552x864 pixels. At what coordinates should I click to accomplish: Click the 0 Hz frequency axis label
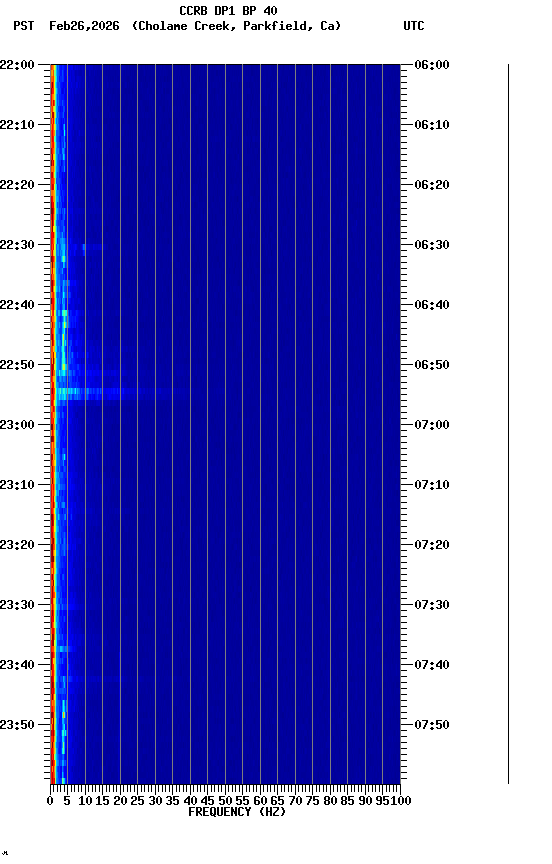[x=50, y=801]
